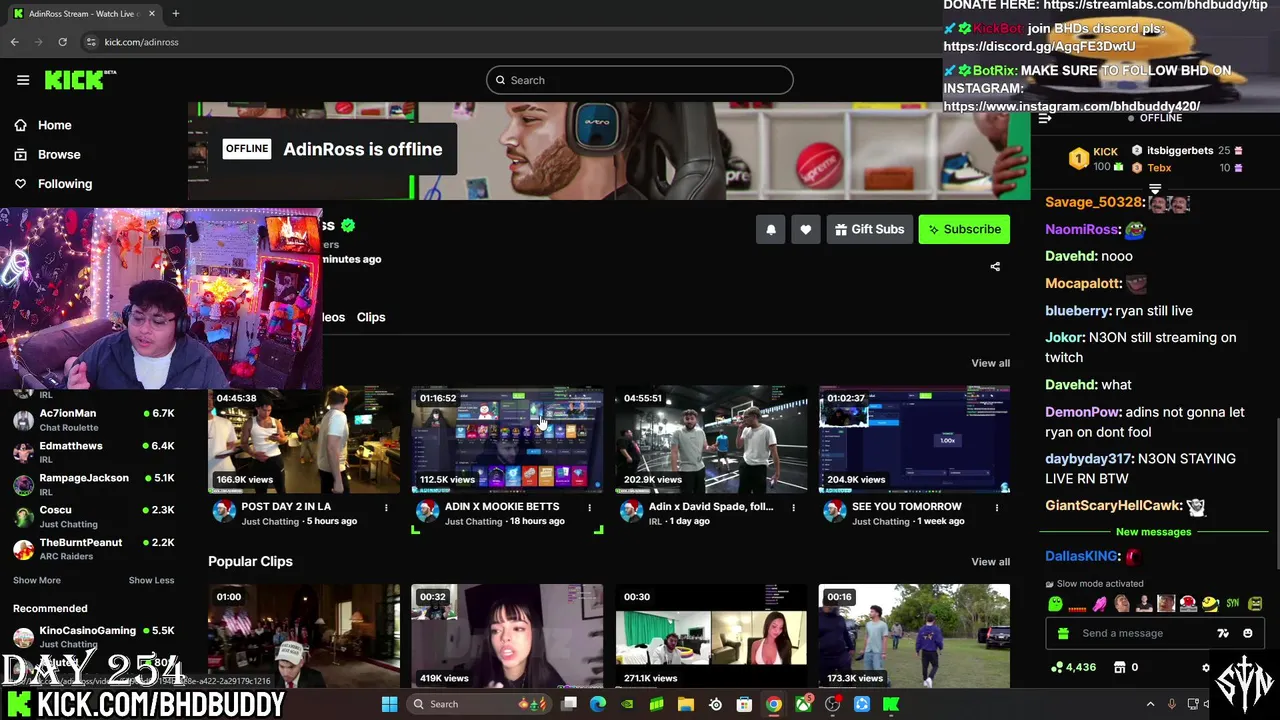
Task: Open Microsoft Edge from taskbar
Action: pos(598,704)
